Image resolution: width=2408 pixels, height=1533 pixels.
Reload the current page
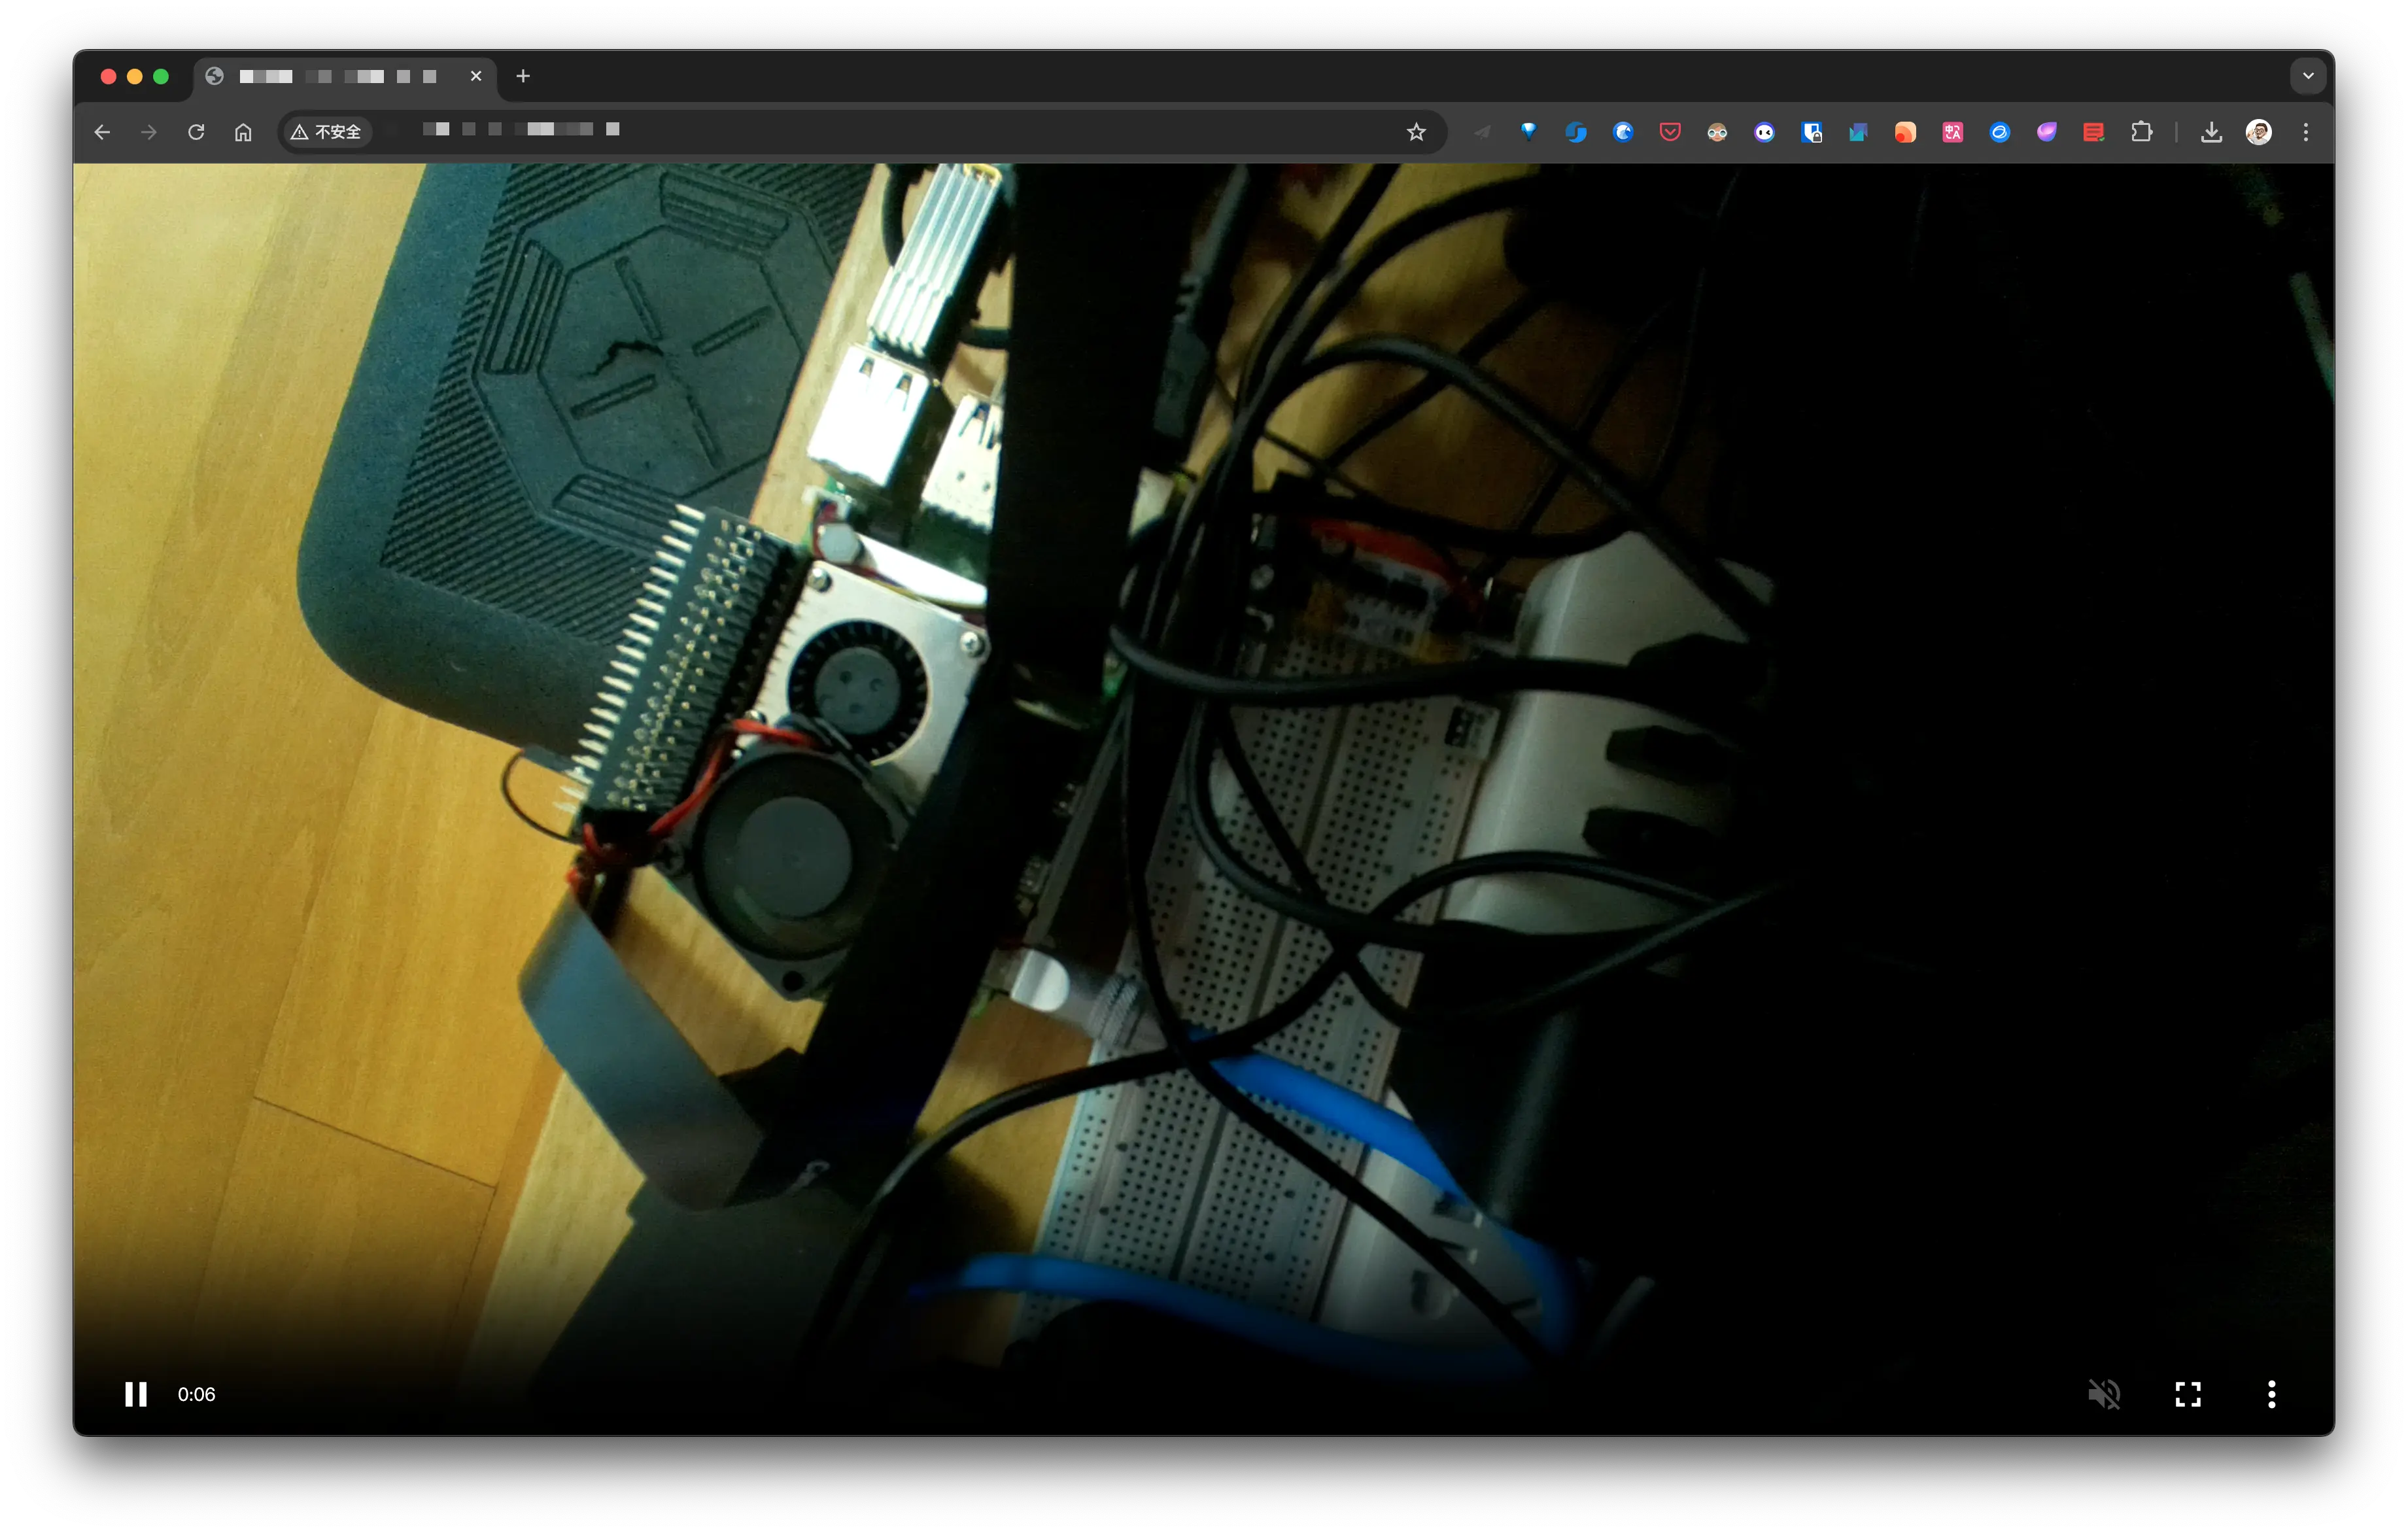pos(196,132)
